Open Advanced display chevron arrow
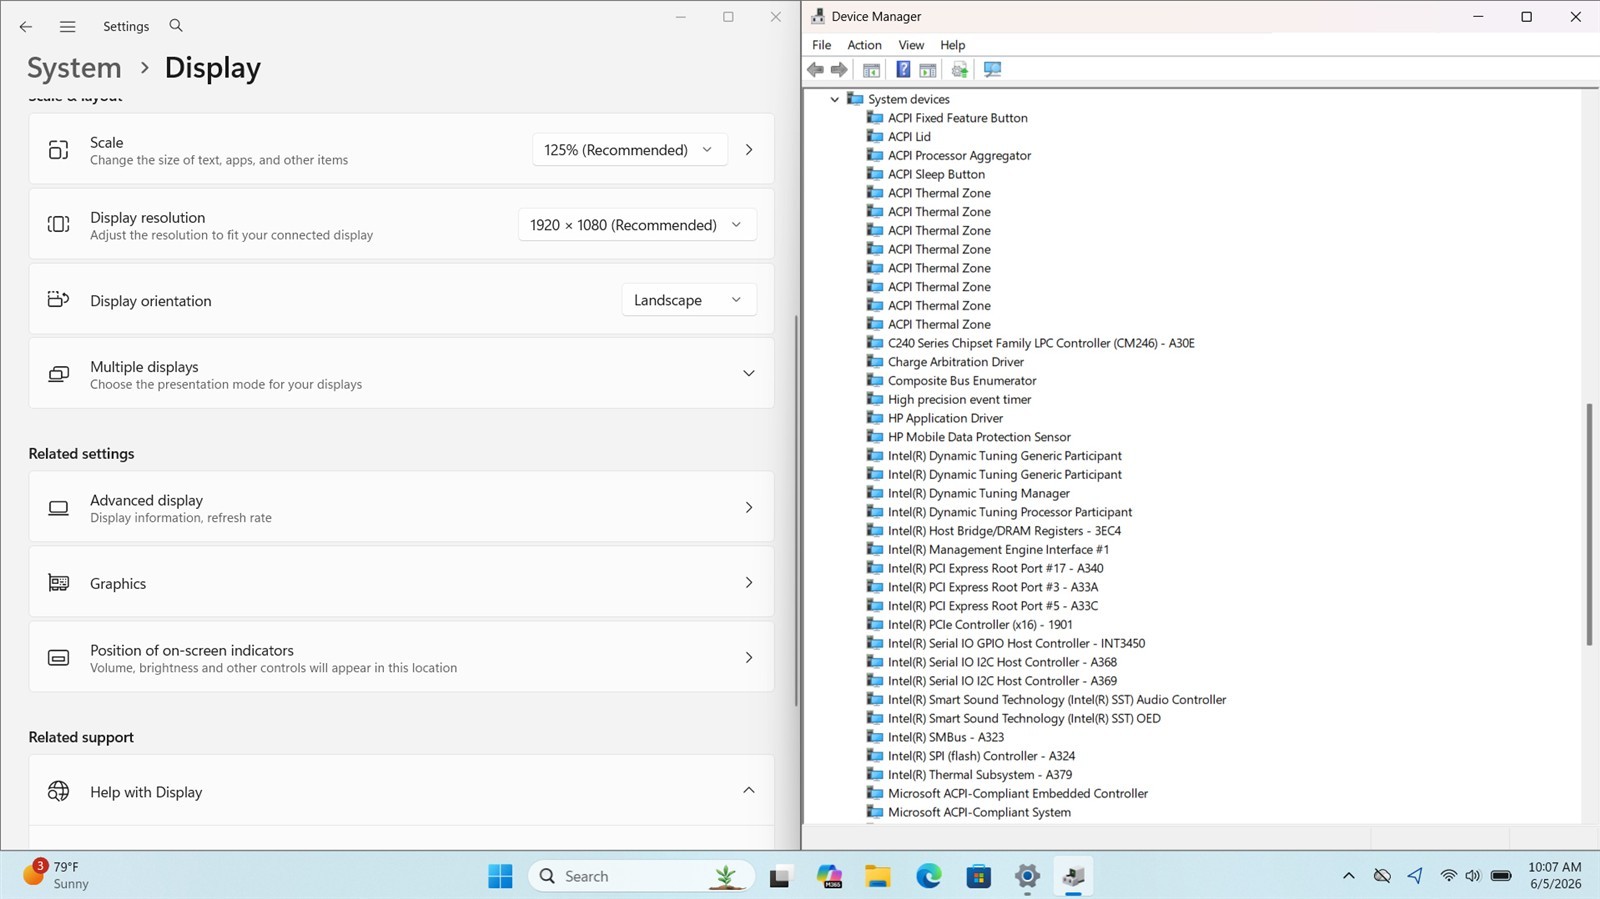The height and width of the screenshot is (899, 1600). pyautogui.click(x=749, y=508)
